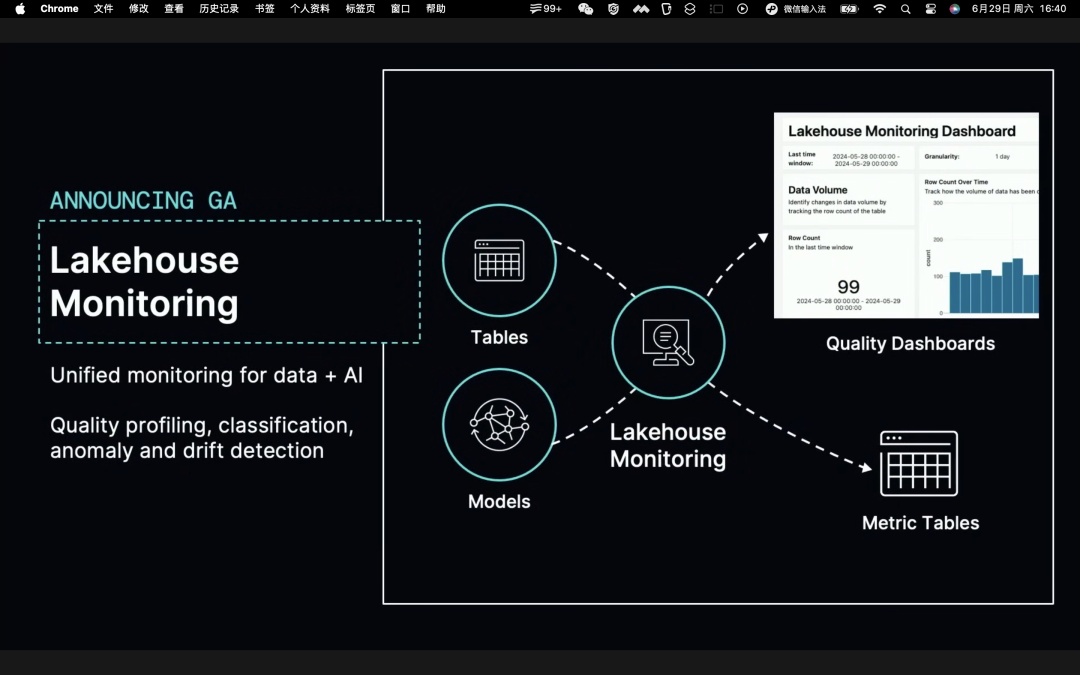Open the battery status menu
The width and height of the screenshot is (1080, 675).
pyautogui.click(x=849, y=9)
